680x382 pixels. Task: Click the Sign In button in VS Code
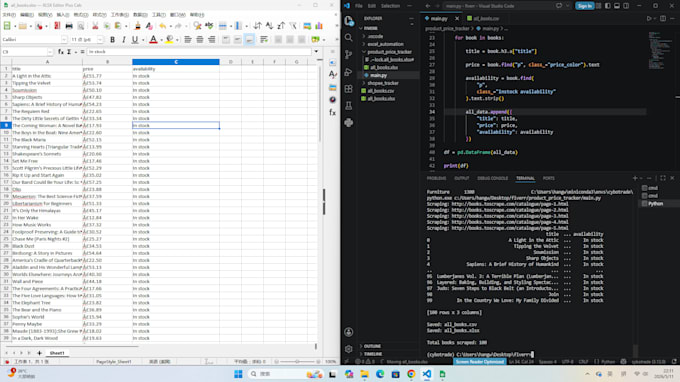coord(584,6)
